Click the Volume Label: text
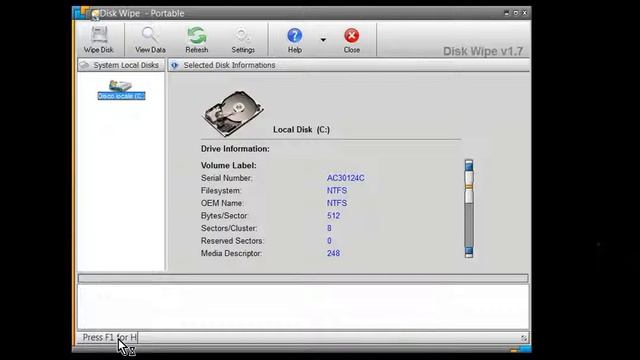This screenshot has height=360, width=640. coord(229,166)
